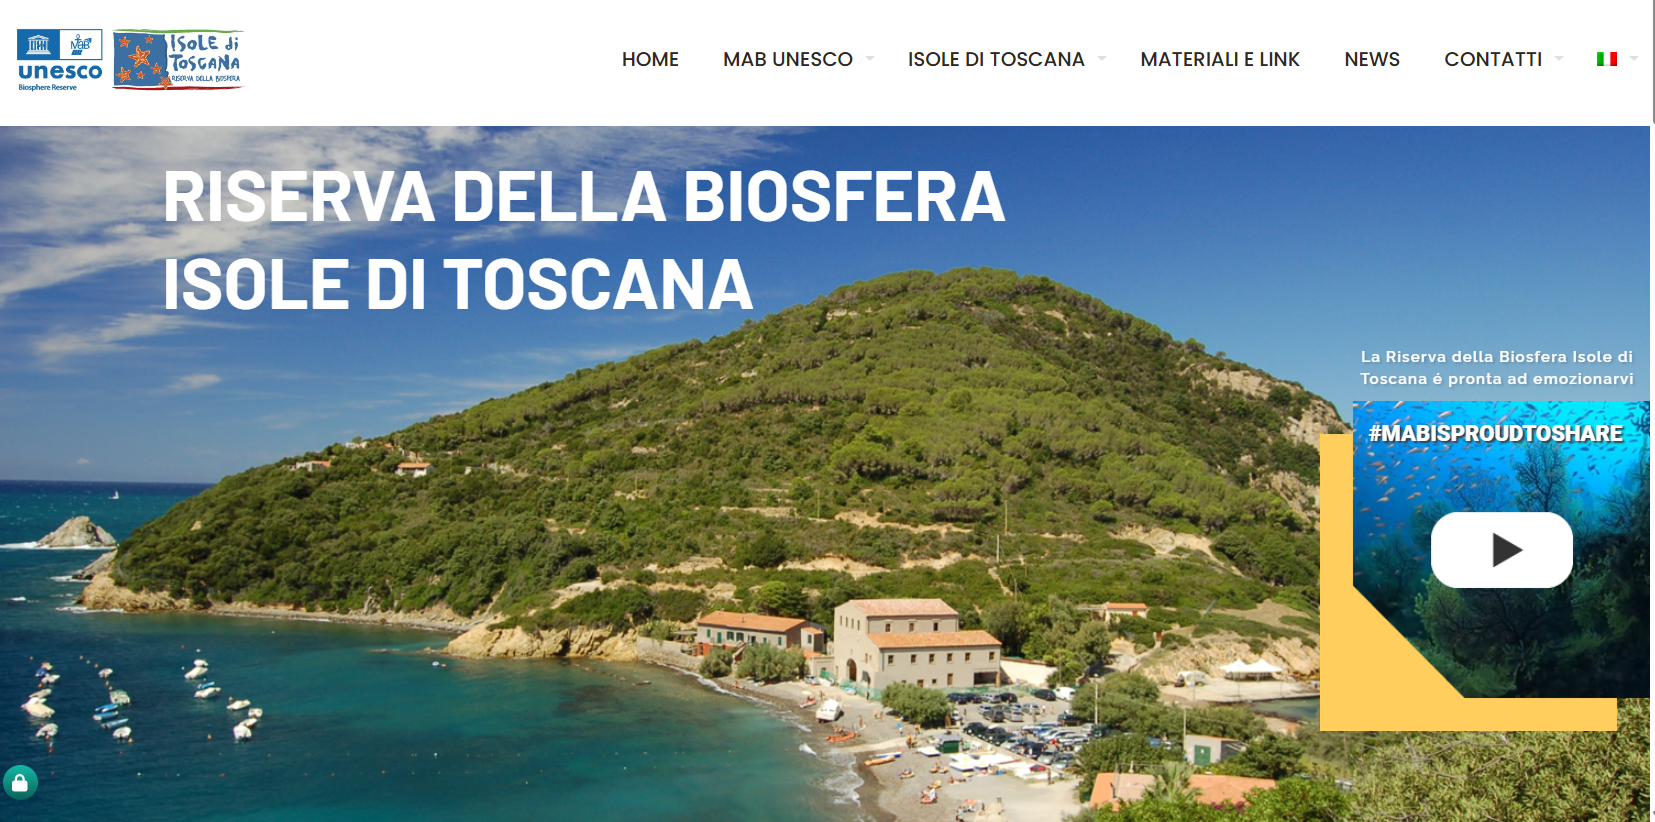The height and width of the screenshot is (822, 1655).
Task: Open the language selector dropdown arrow
Action: tap(1634, 59)
